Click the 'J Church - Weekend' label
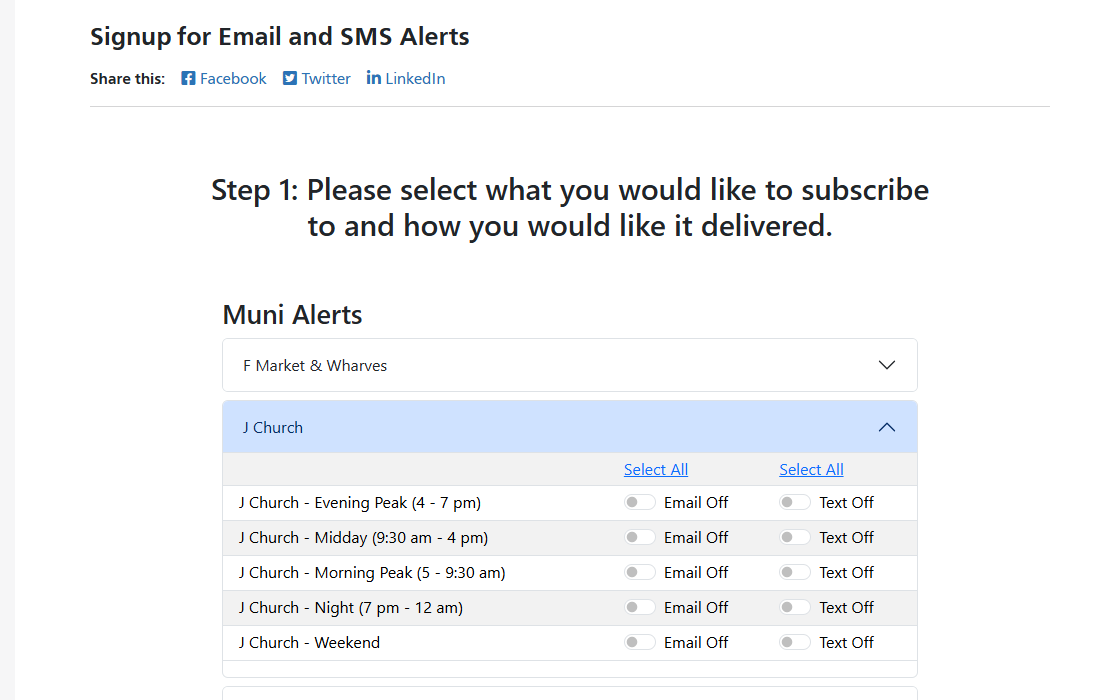The width and height of the screenshot is (1107, 700). [x=309, y=643]
